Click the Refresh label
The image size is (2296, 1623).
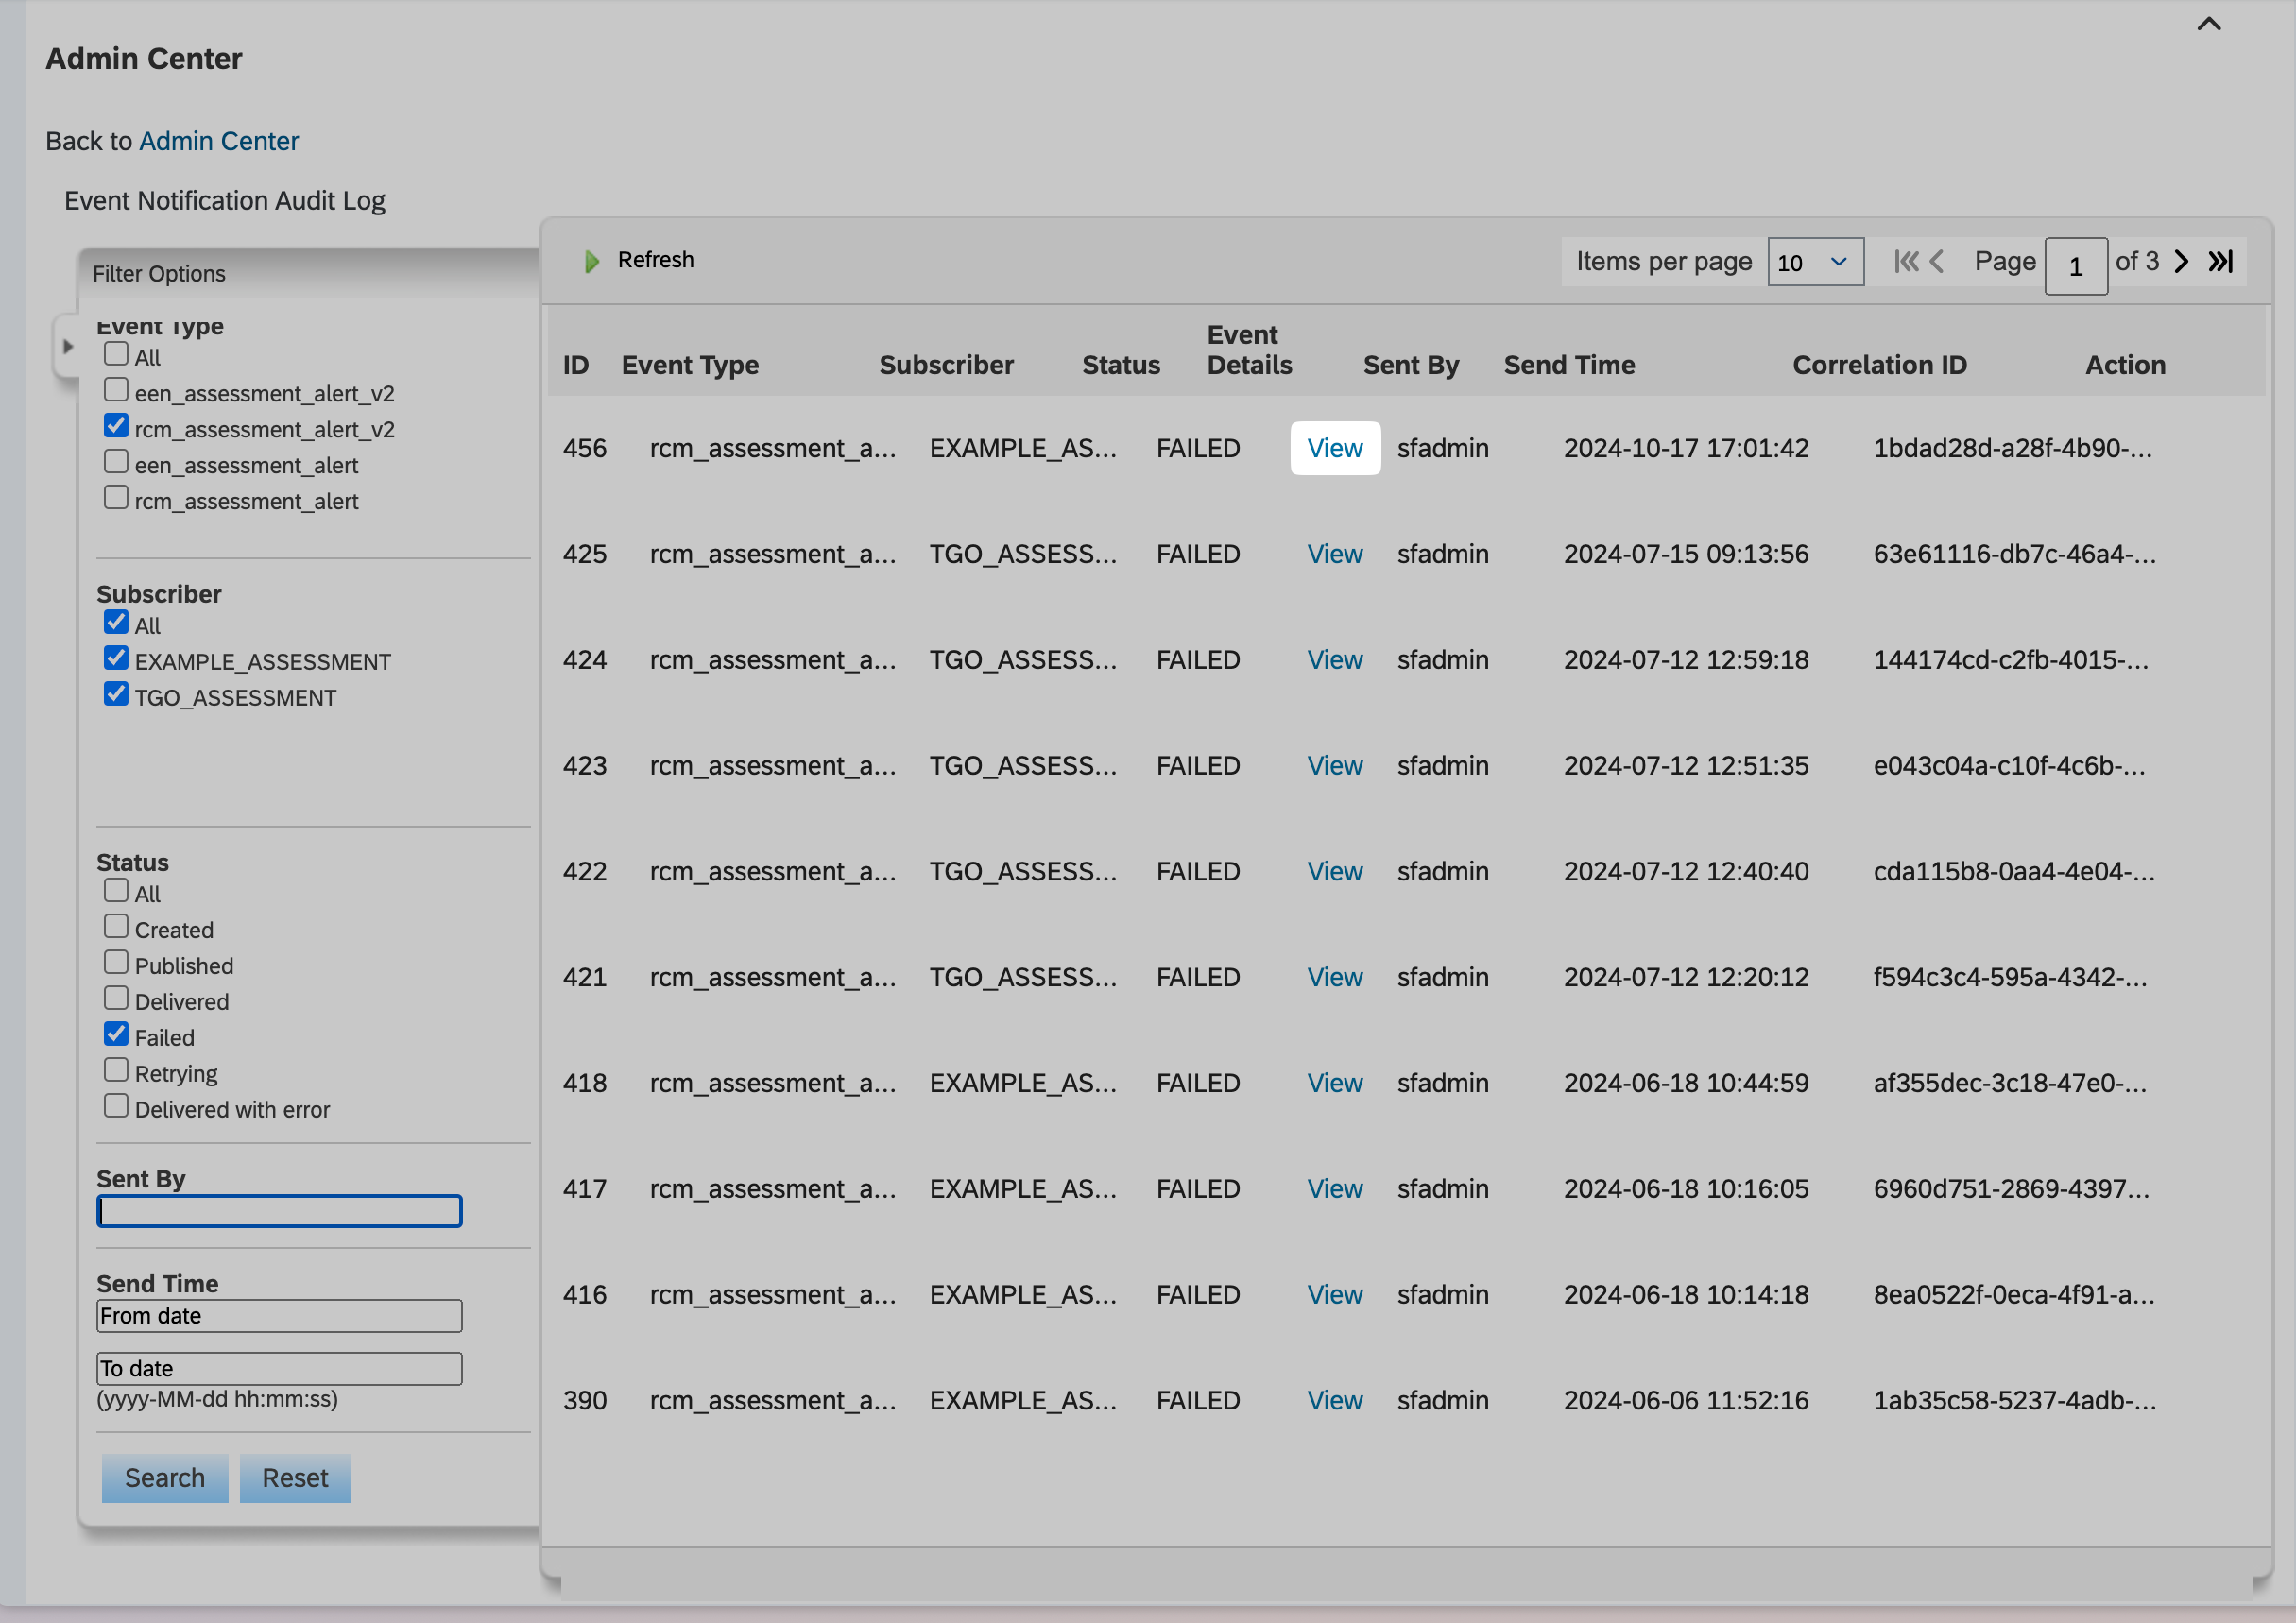click(655, 260)
